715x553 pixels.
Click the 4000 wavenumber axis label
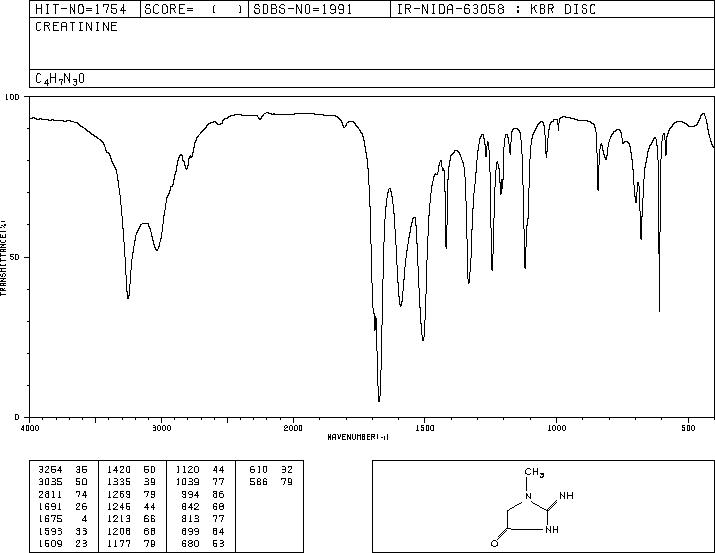pyautogui.click(x=30, y=428)
